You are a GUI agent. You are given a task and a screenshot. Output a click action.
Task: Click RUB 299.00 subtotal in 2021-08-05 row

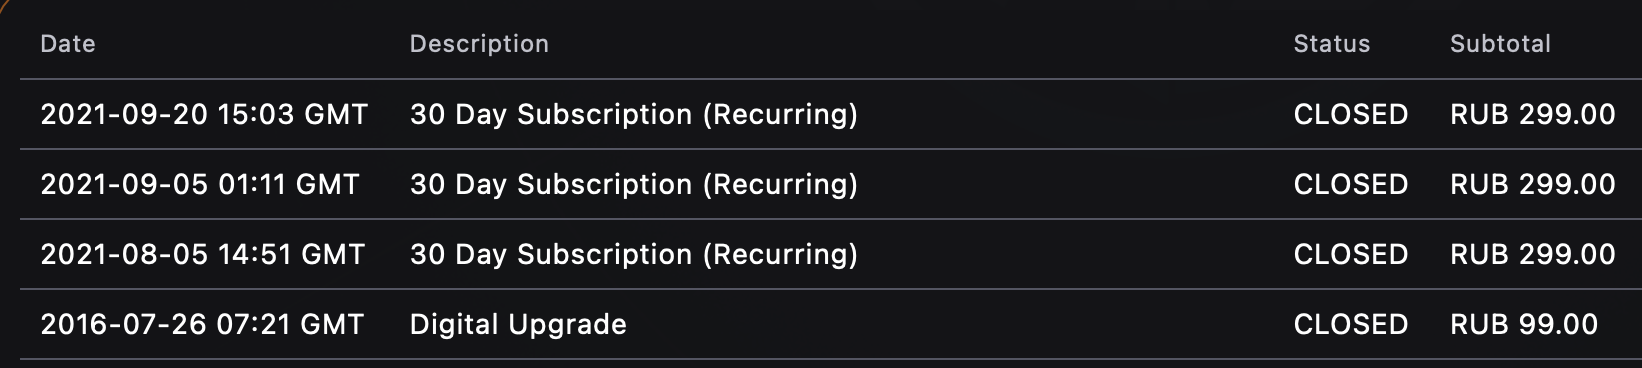(x=1533, y=254)
